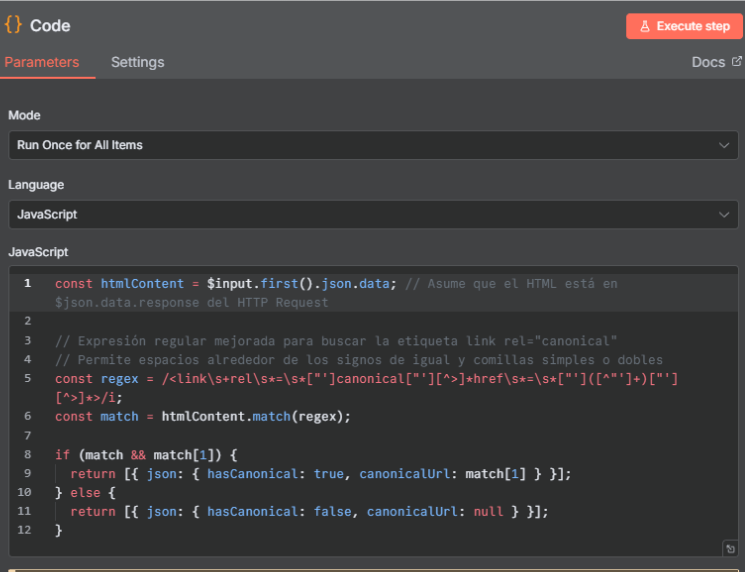
Task: Click 'canonicalUrl: match[1]' on line 9
Action: 443,474
